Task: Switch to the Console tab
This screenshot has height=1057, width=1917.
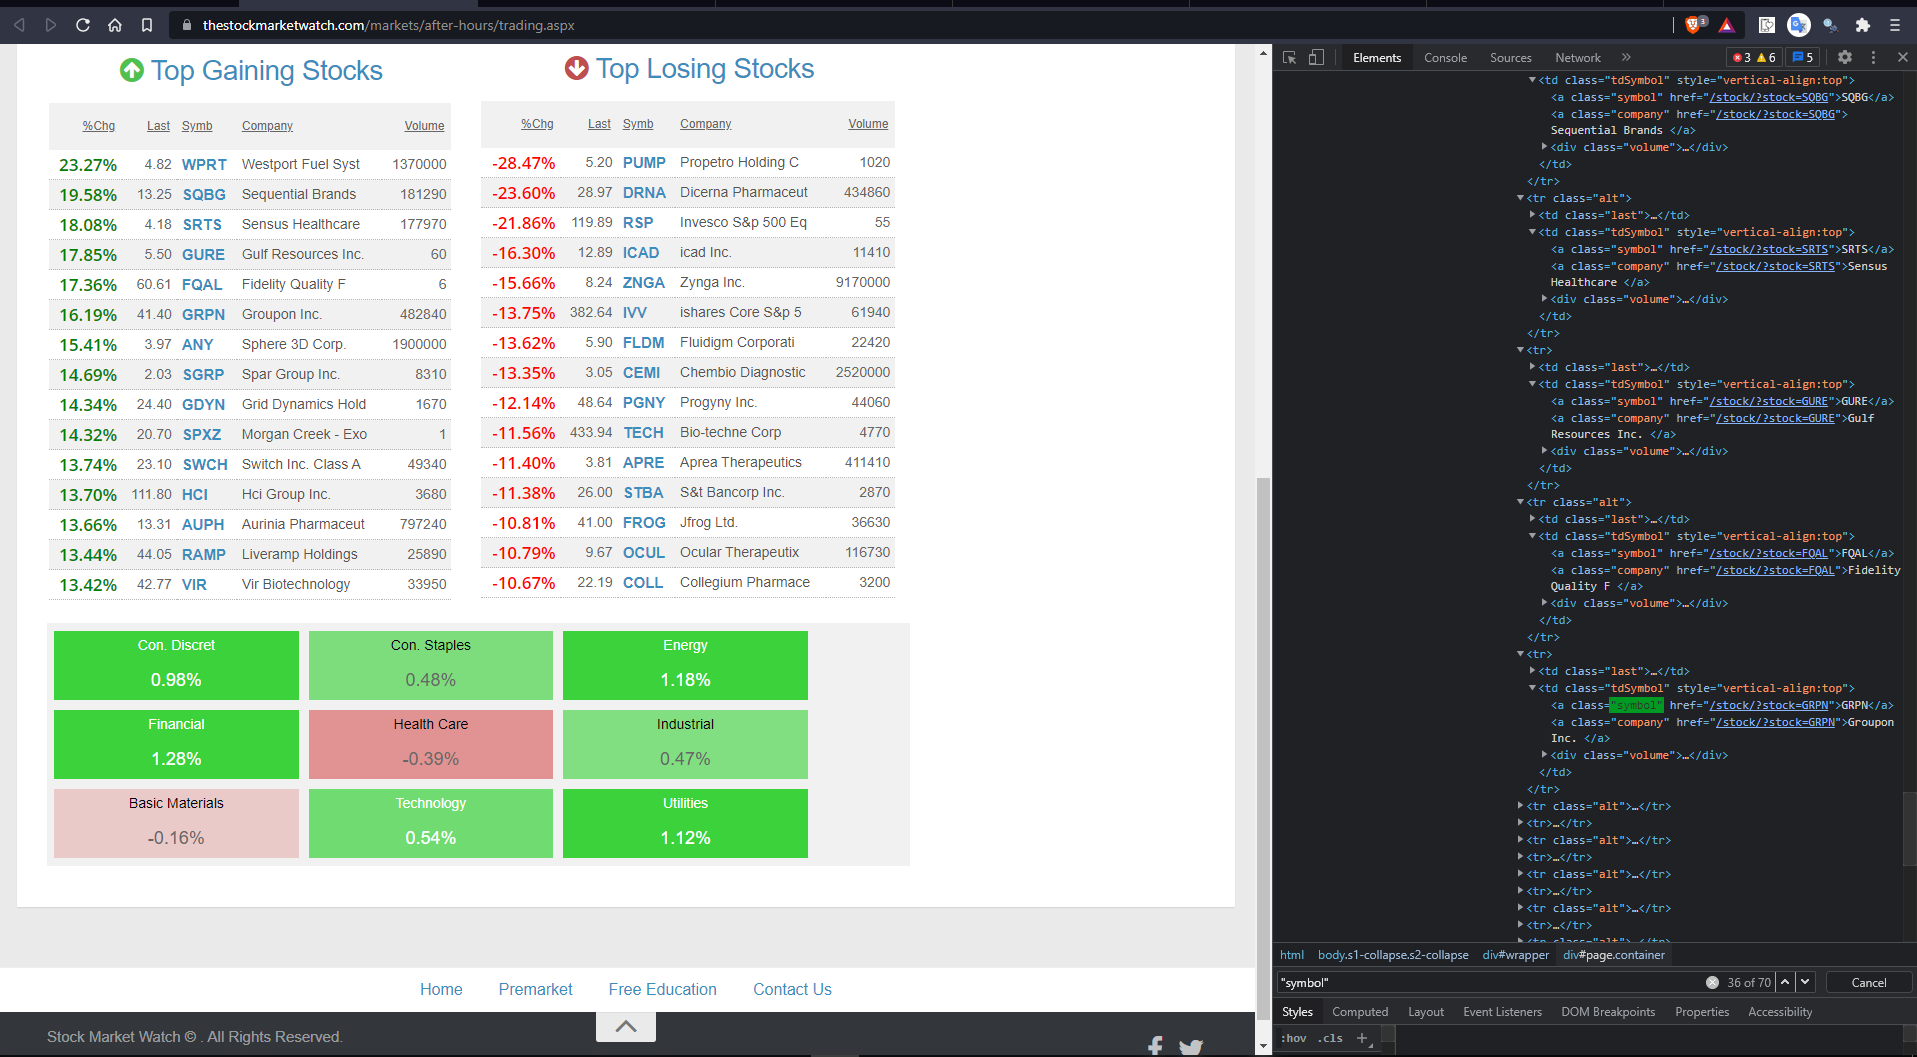Action: 1445,57
